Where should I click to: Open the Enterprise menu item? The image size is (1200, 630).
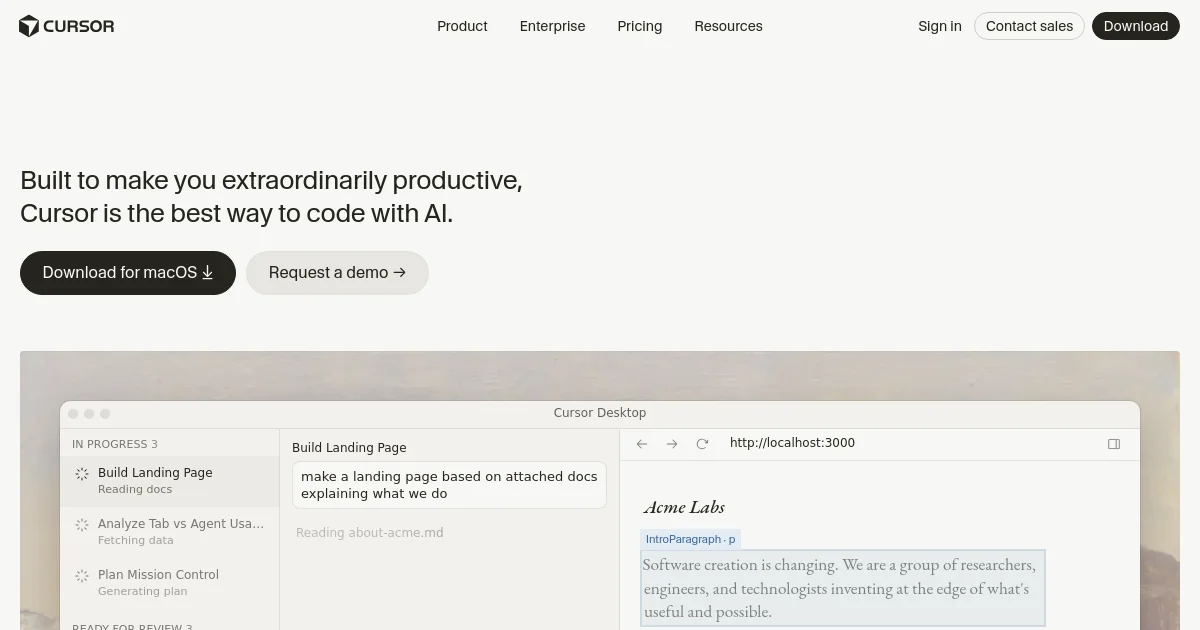[x=552, y=26]
